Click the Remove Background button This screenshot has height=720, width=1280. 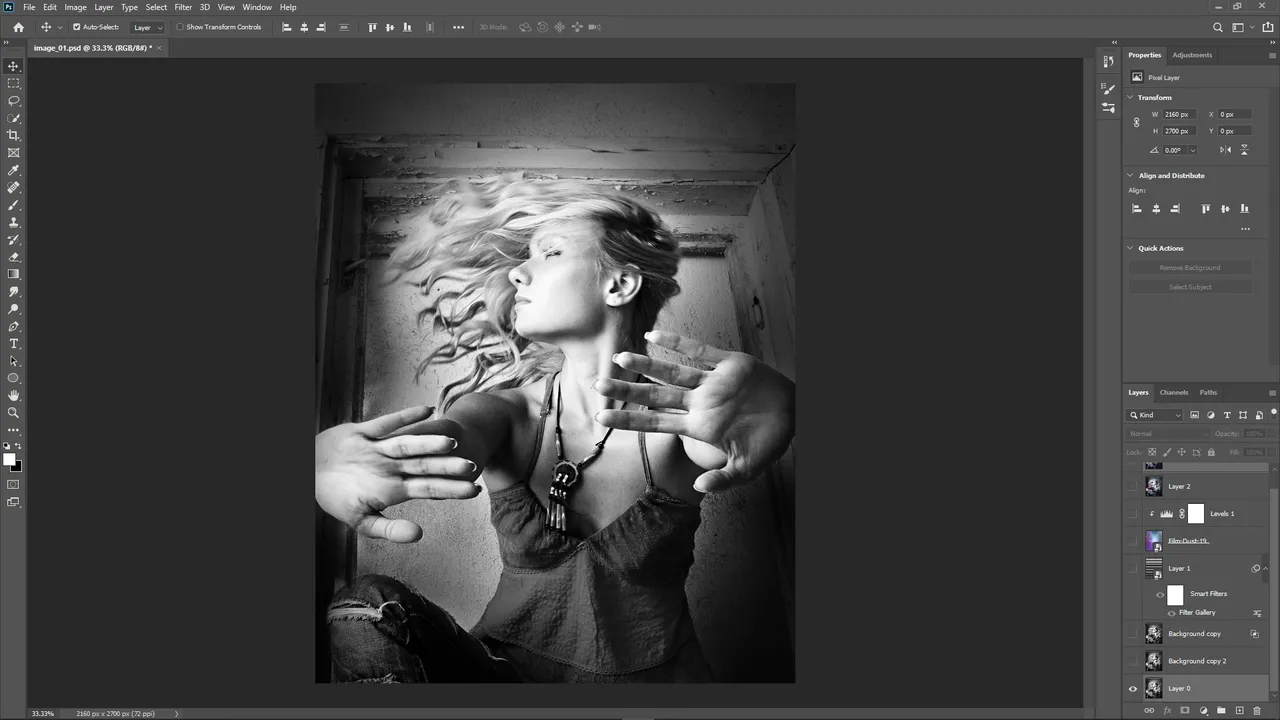(1190, 268)
